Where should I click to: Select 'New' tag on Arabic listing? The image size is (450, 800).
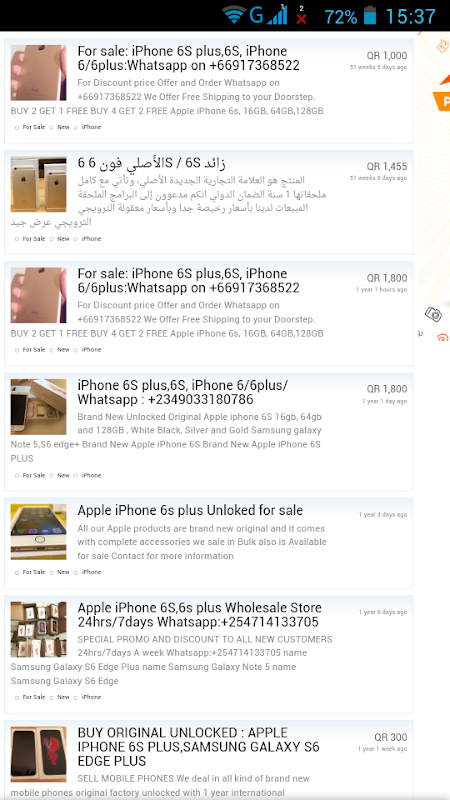[x=60, y=238]
